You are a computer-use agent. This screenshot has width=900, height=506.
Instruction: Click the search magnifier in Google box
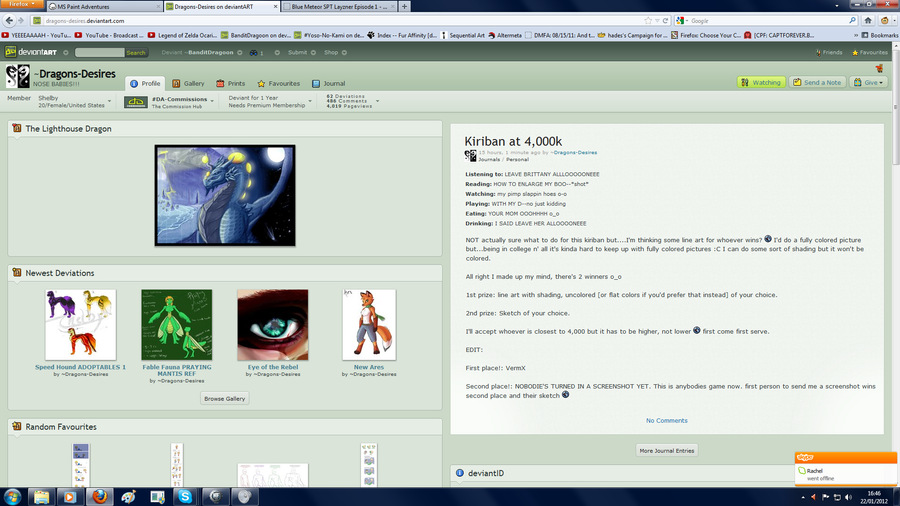(x=852, y=21)
